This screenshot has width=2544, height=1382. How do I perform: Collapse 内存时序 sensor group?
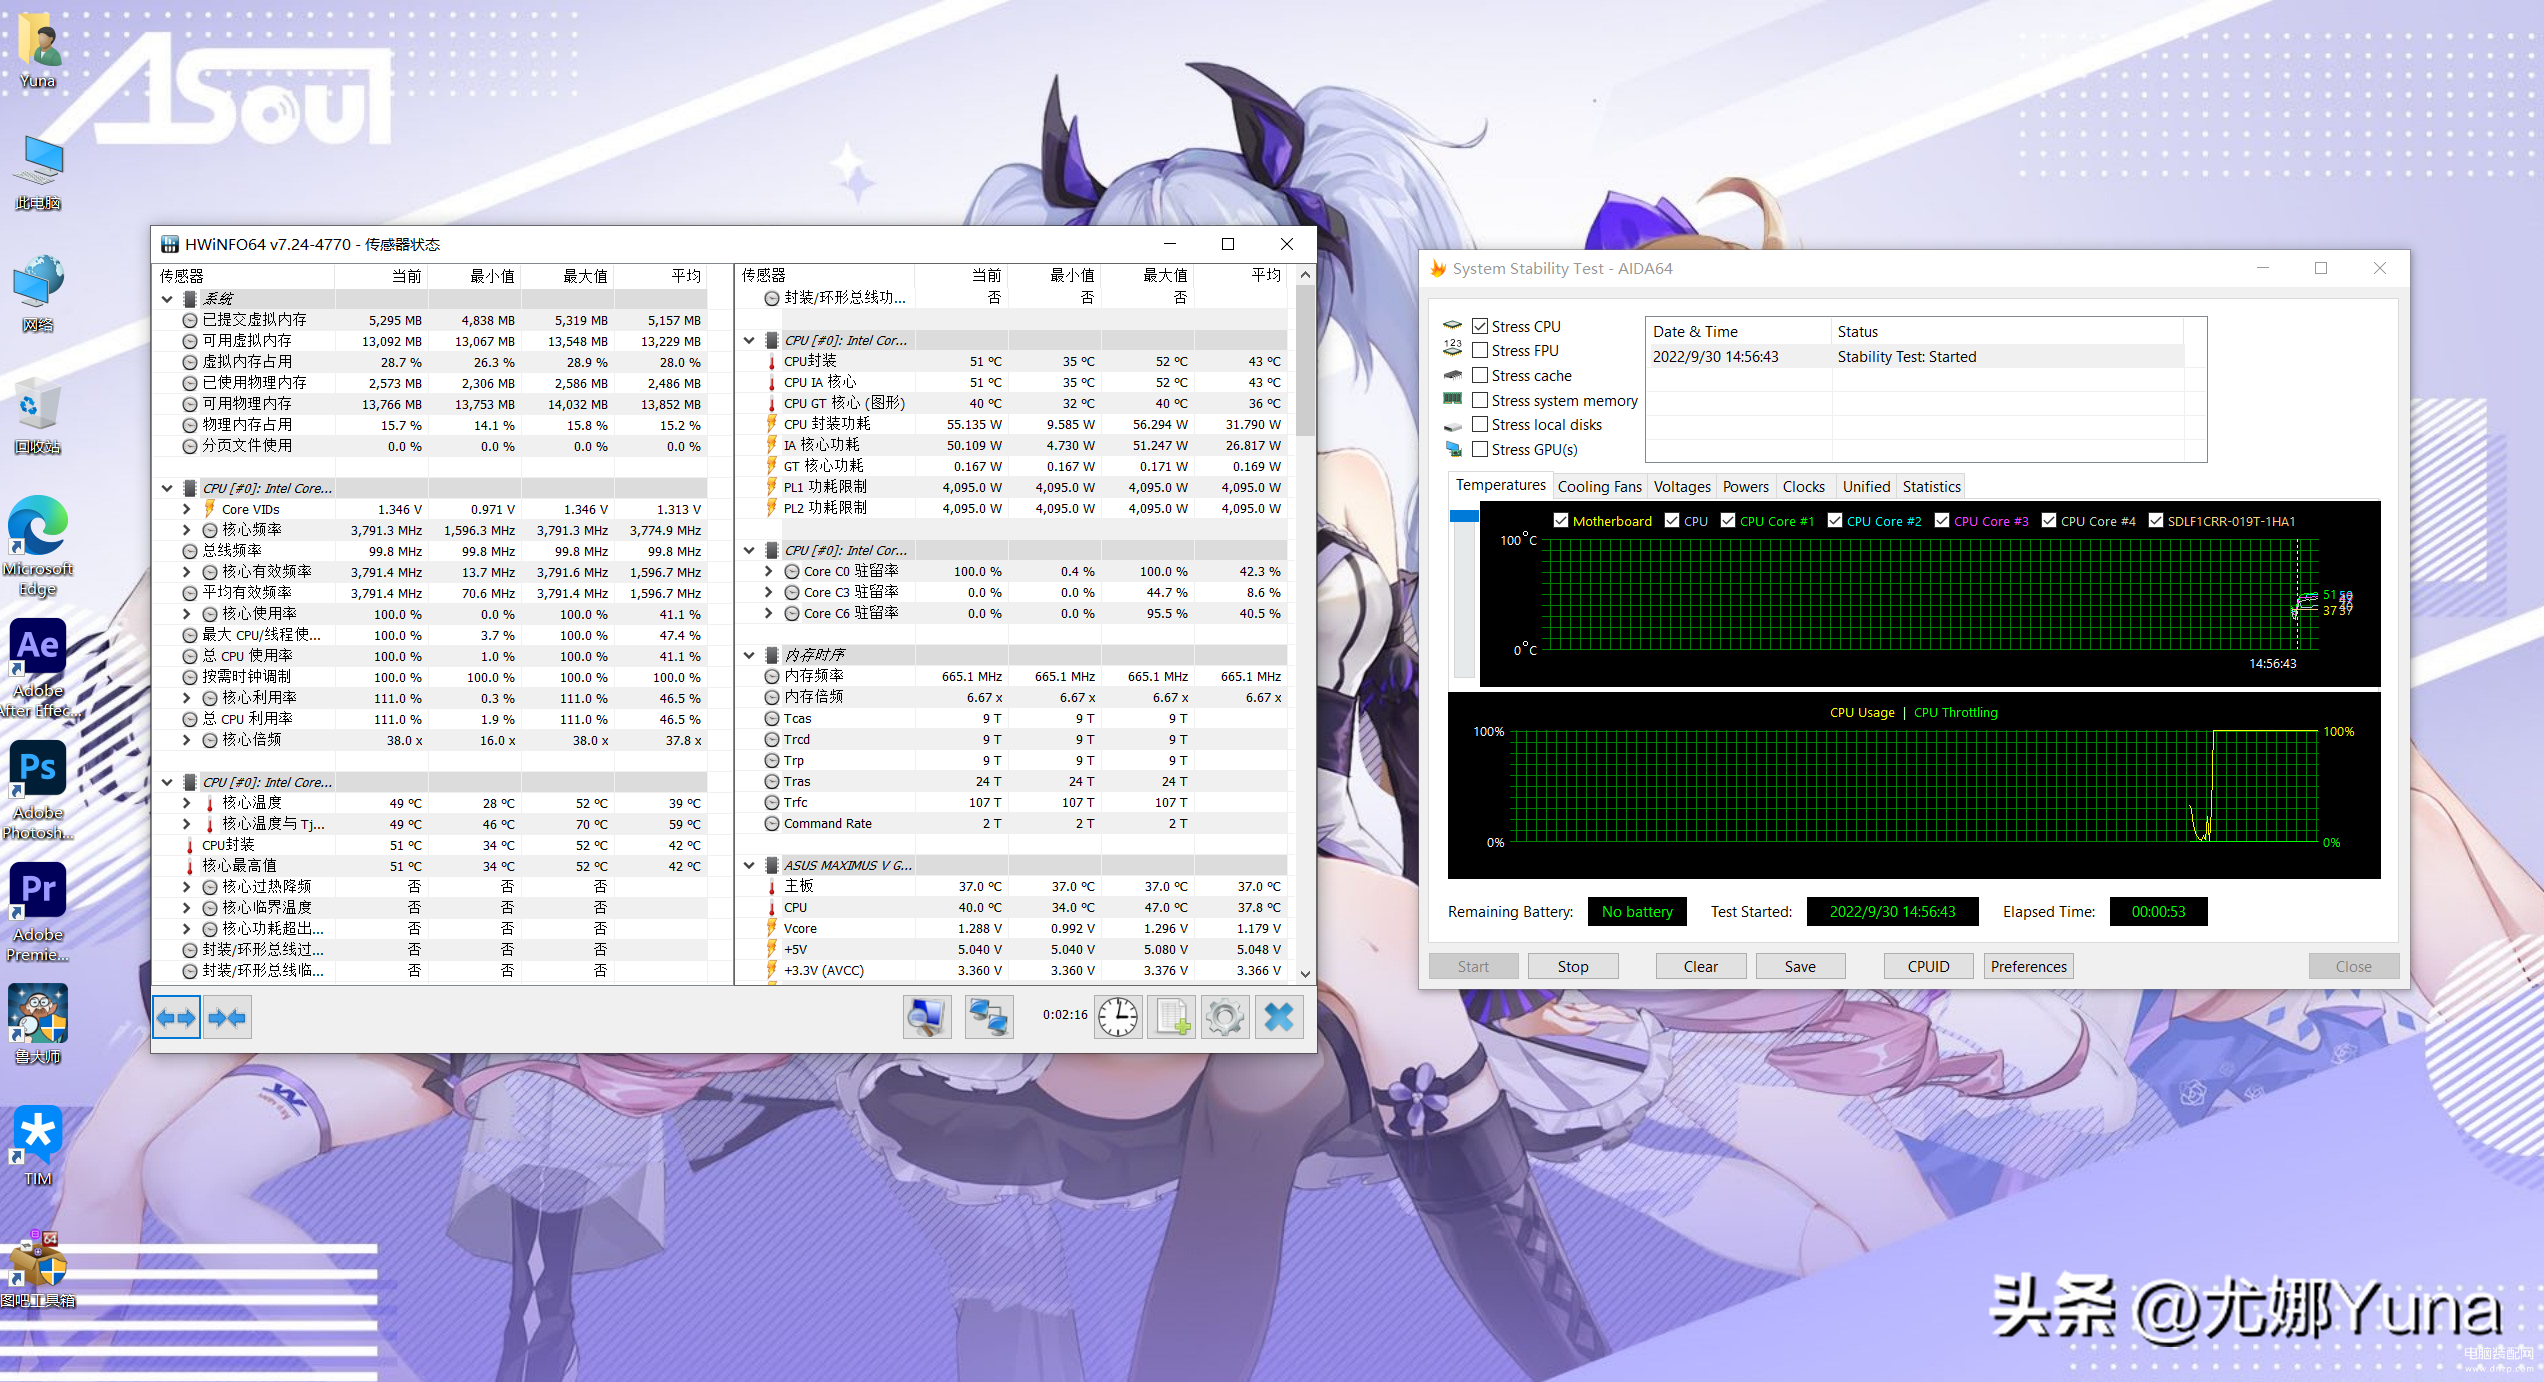pyautogui.click(x=749, y=655)
